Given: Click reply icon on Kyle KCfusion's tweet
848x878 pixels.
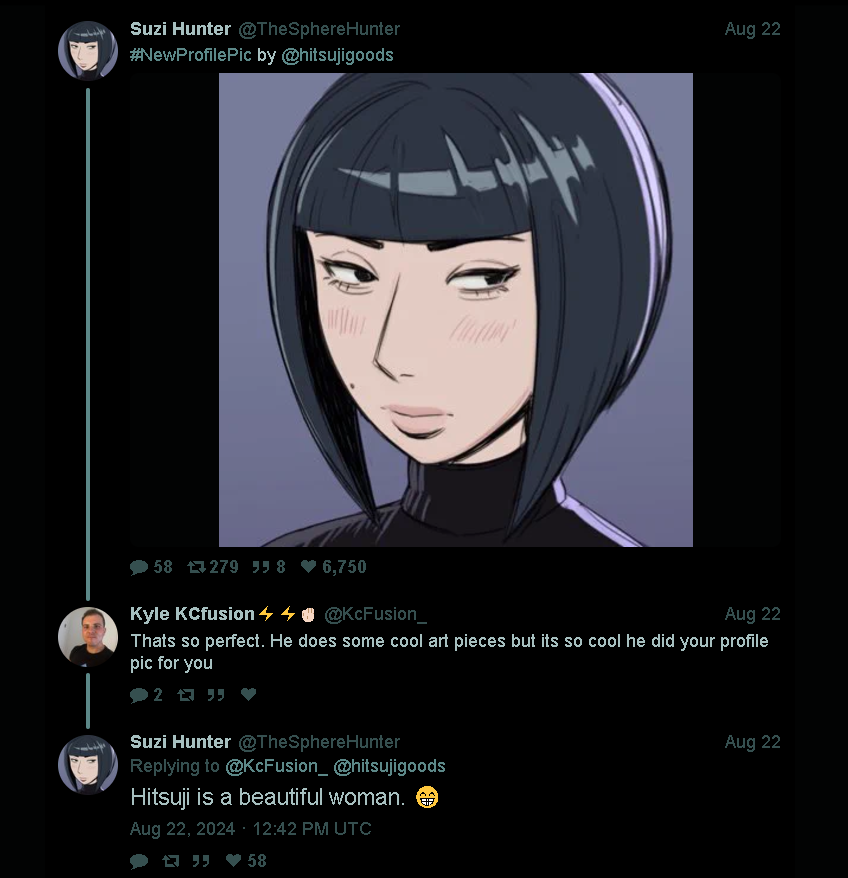Looking at the screenshot, I should pyautogui.click(x=138, y=695).
